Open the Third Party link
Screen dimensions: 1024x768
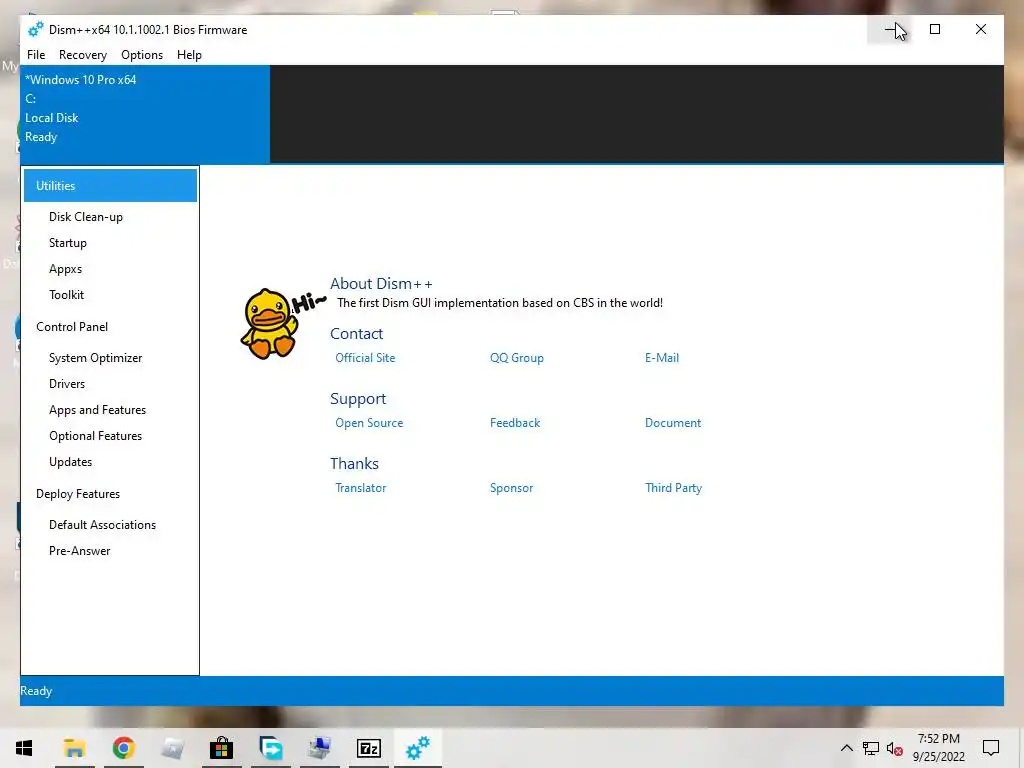(673, 488)
